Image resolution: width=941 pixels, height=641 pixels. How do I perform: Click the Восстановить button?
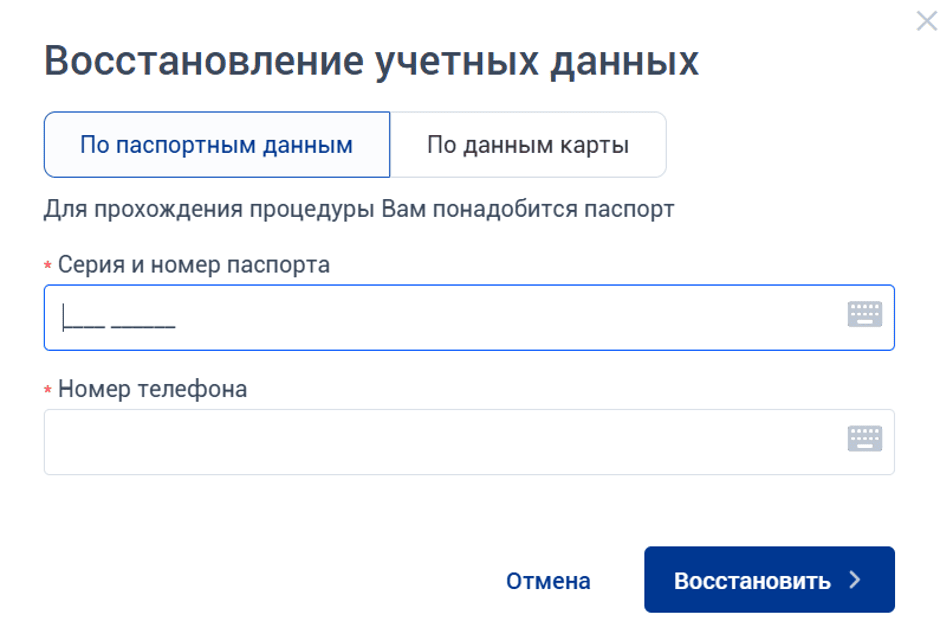[x=770, y=579]
